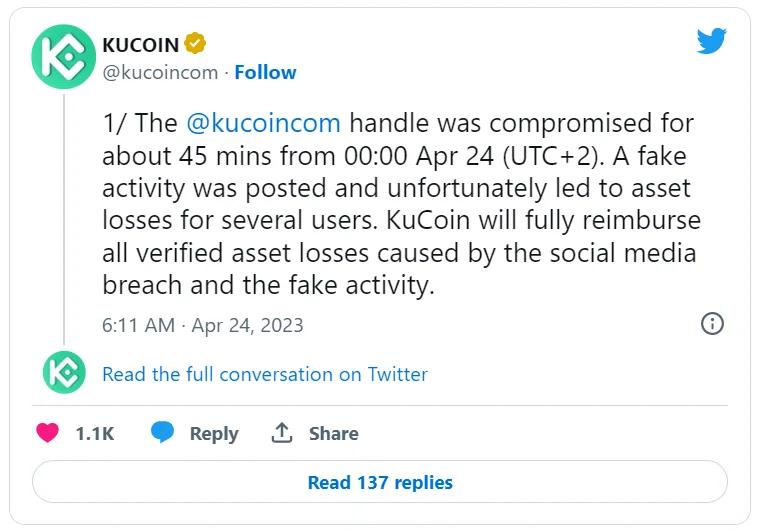Click the share upload arrow icon
The height and width of the screenshot is (531, 759).
click(282, 433)
